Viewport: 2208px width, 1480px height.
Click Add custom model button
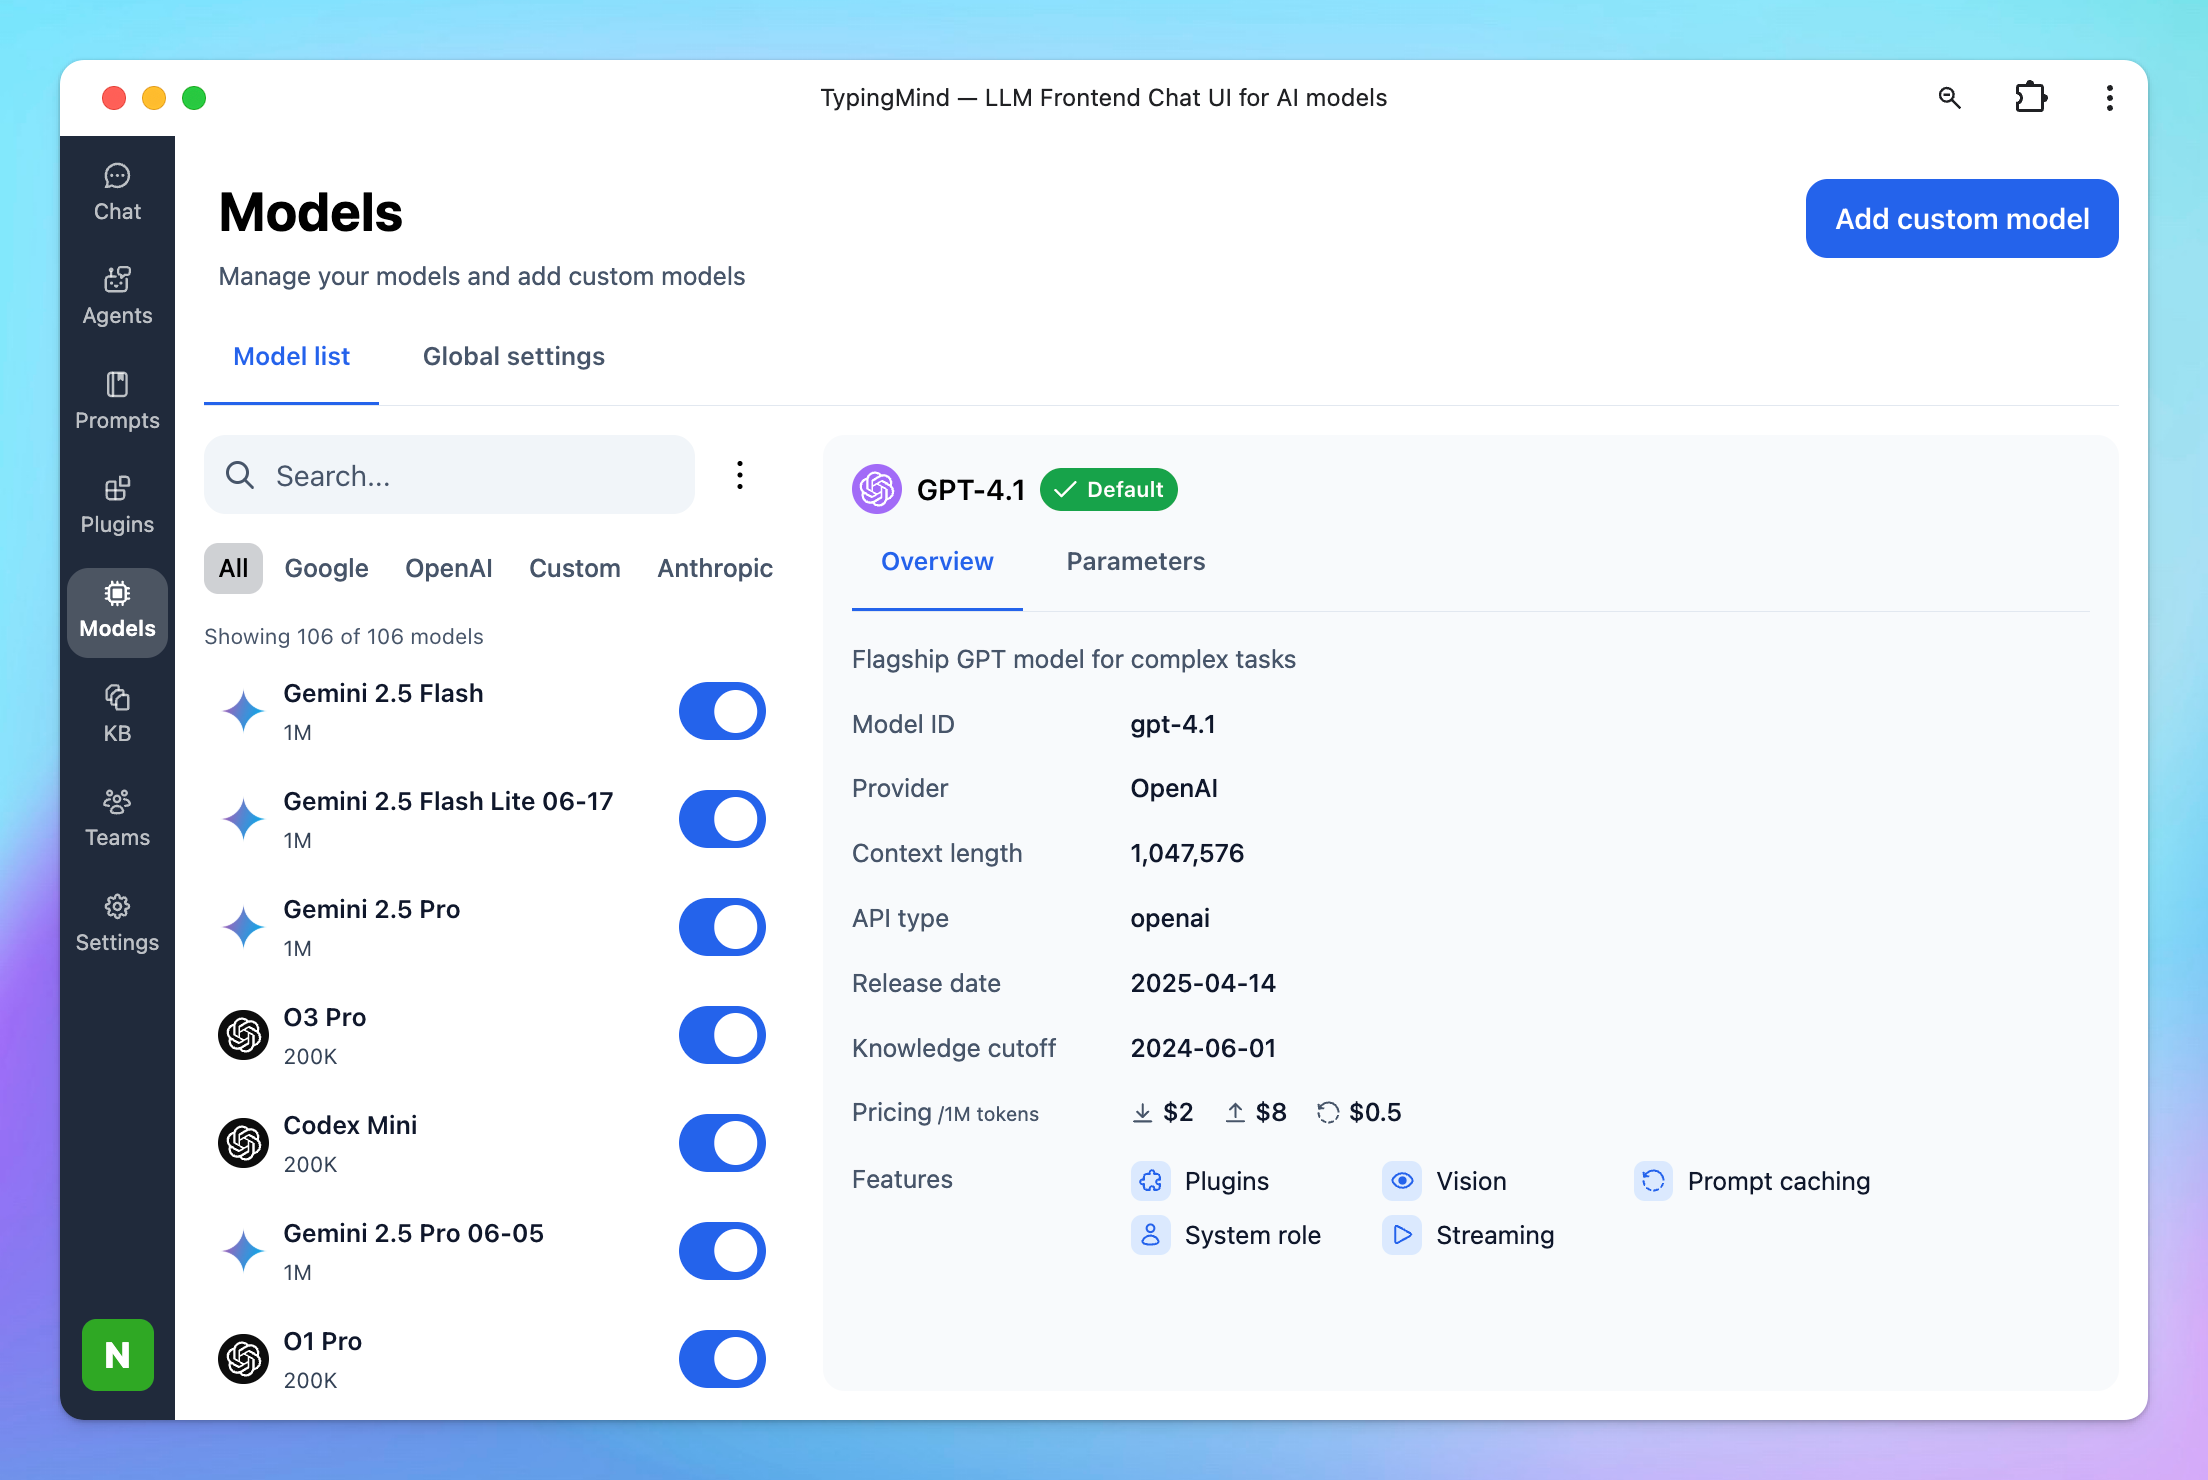pos(1962,219)
